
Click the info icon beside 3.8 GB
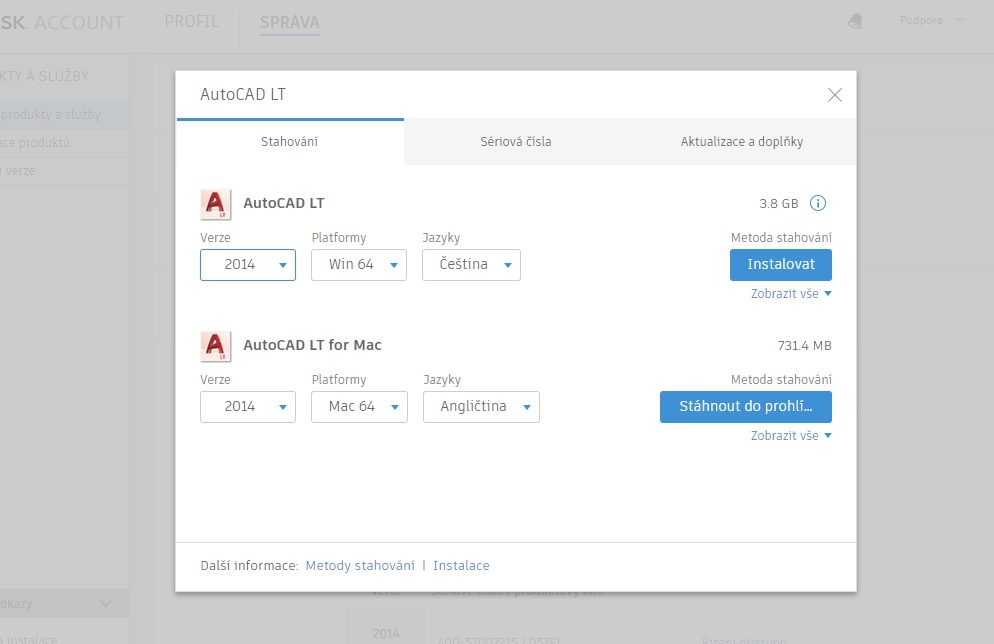click(x=817, y=204)
